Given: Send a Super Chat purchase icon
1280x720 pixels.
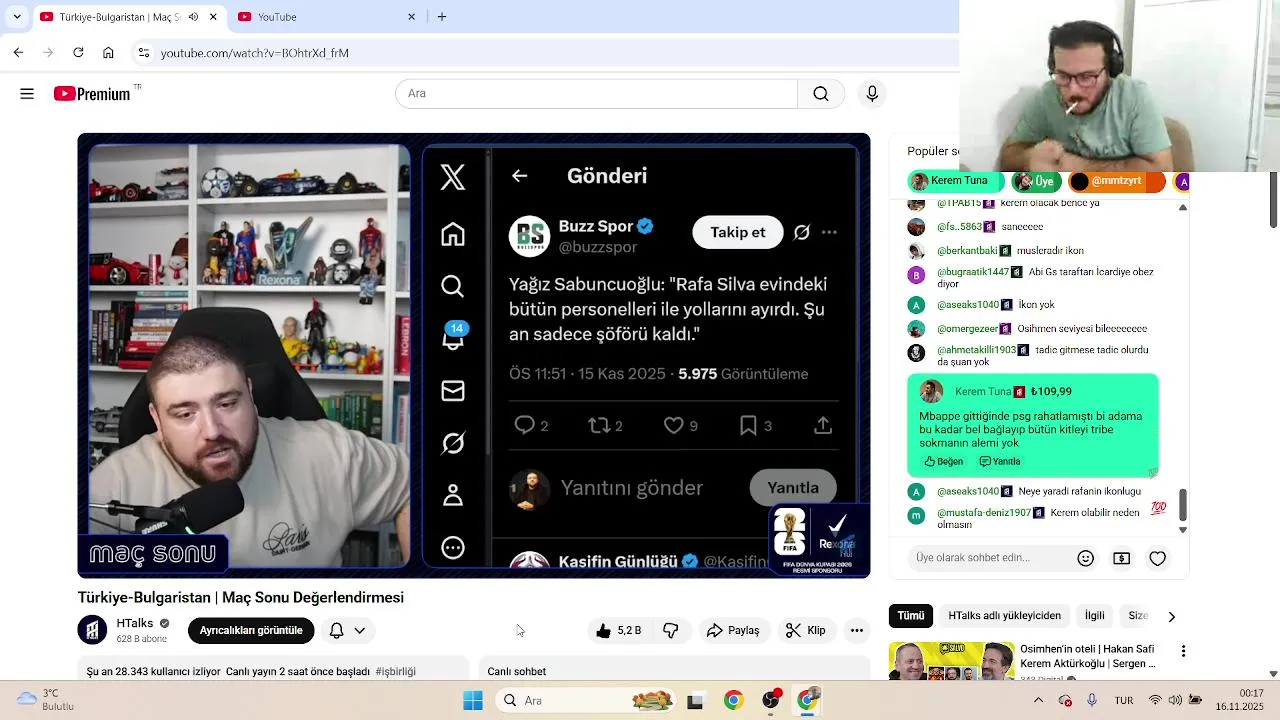Looking at the screenshot, I should point(1122,559).
